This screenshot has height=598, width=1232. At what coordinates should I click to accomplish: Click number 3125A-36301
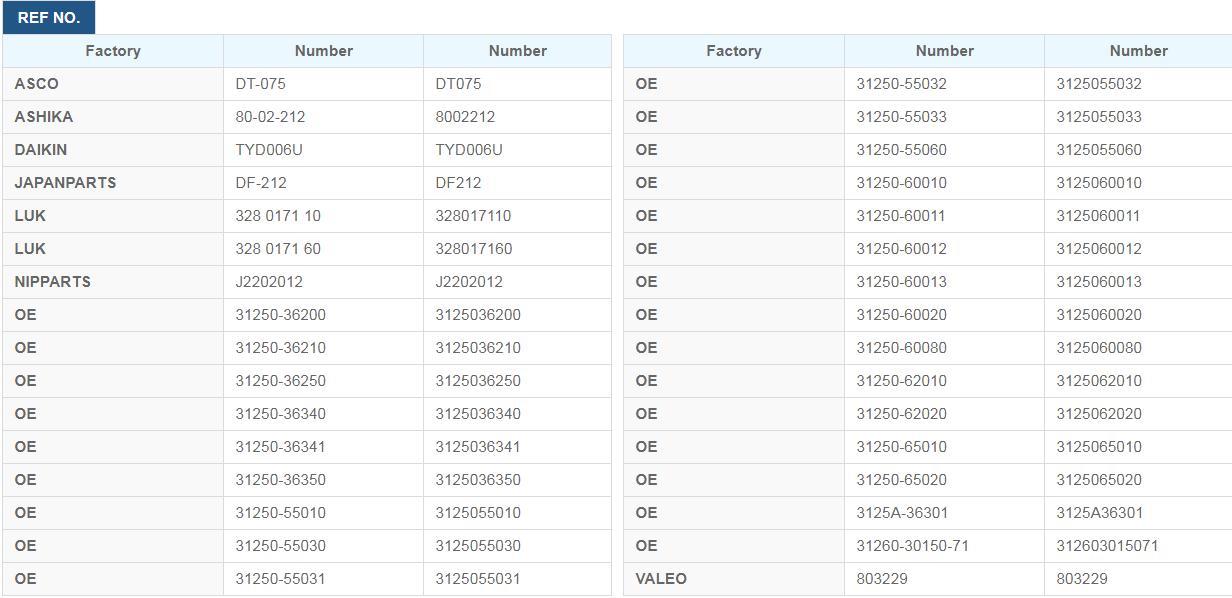(902, 513)
